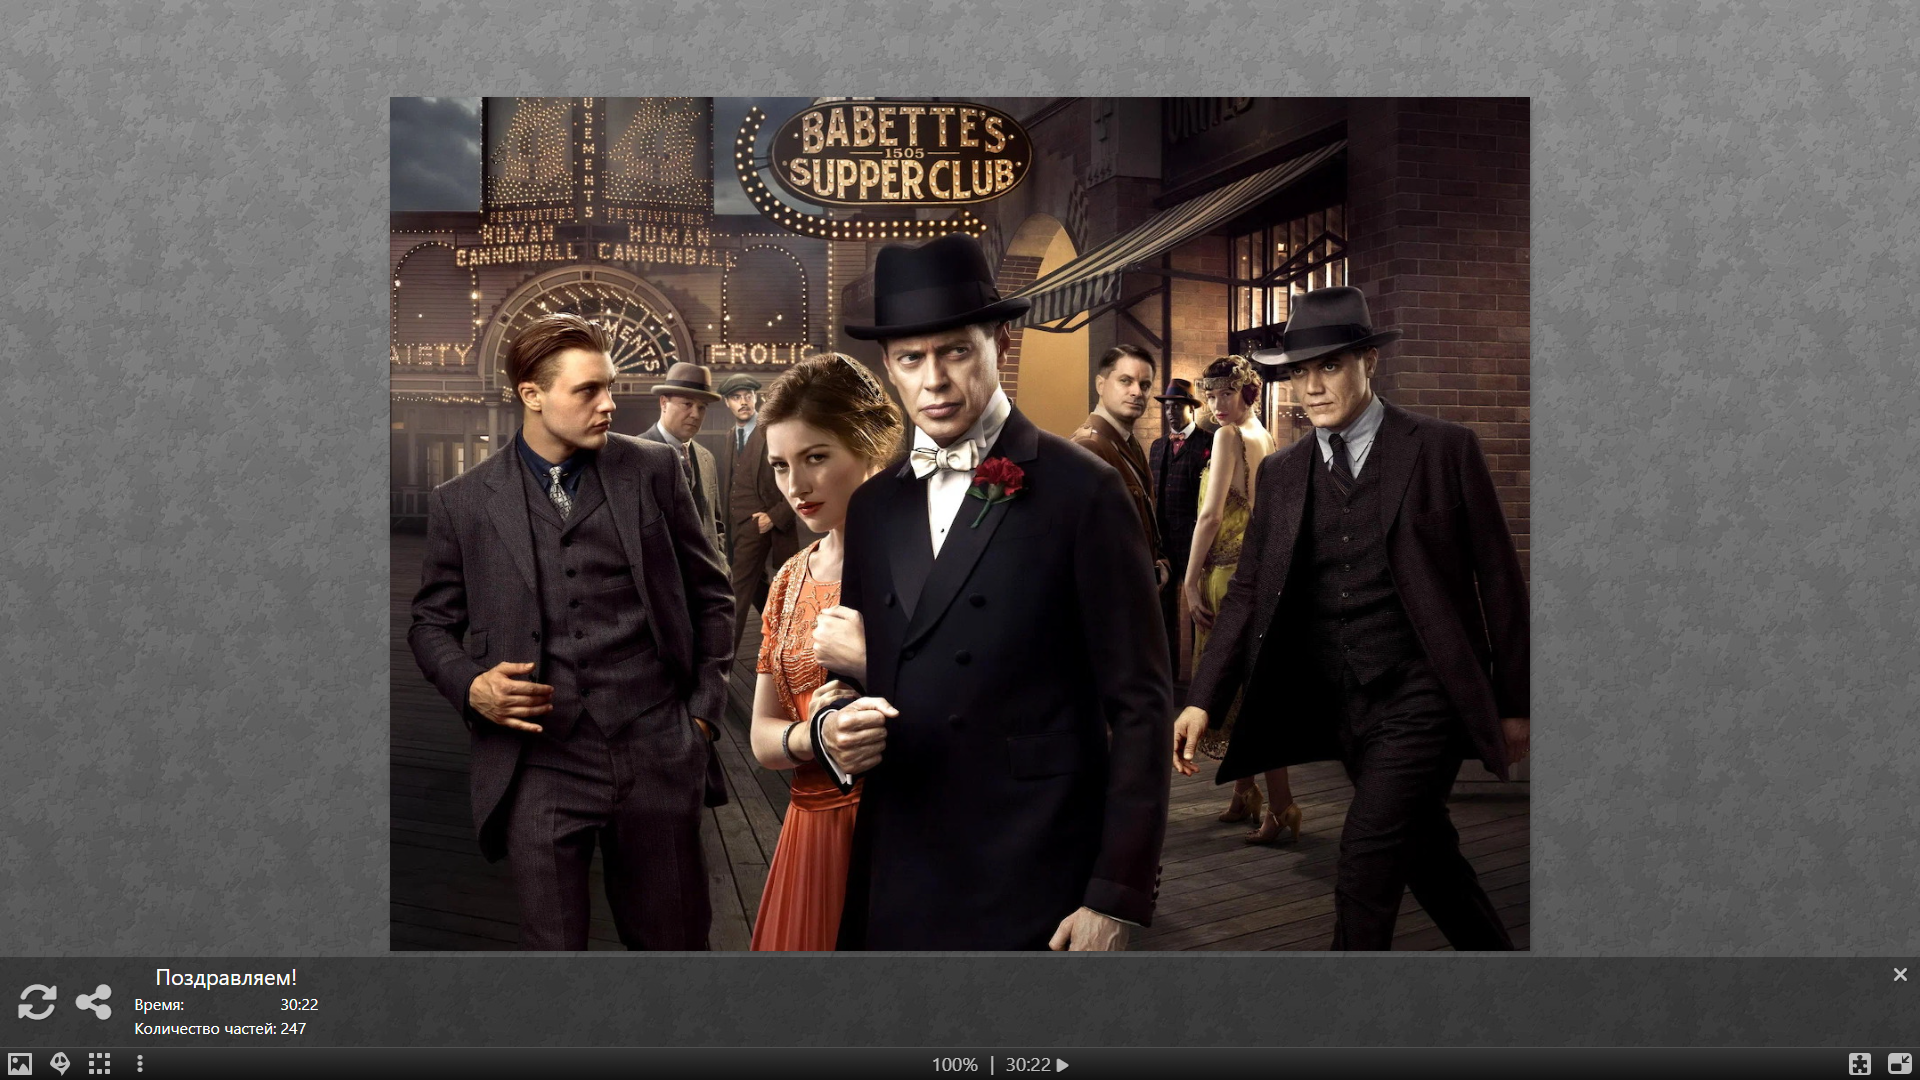The height and width of the screenshot is (1080, 1920).
Task: Resume timer with the play arrow
Action: pos(1063,1065)
